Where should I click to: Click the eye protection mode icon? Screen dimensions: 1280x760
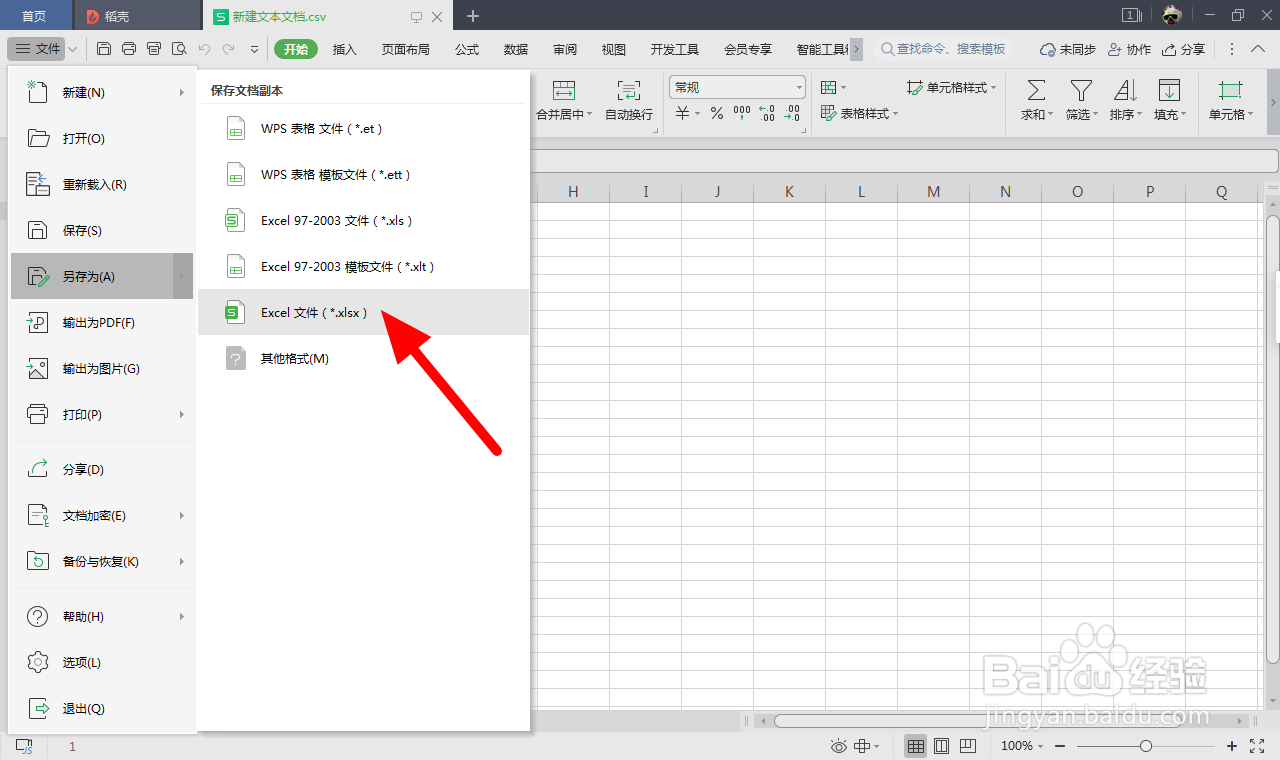(839, 746)
